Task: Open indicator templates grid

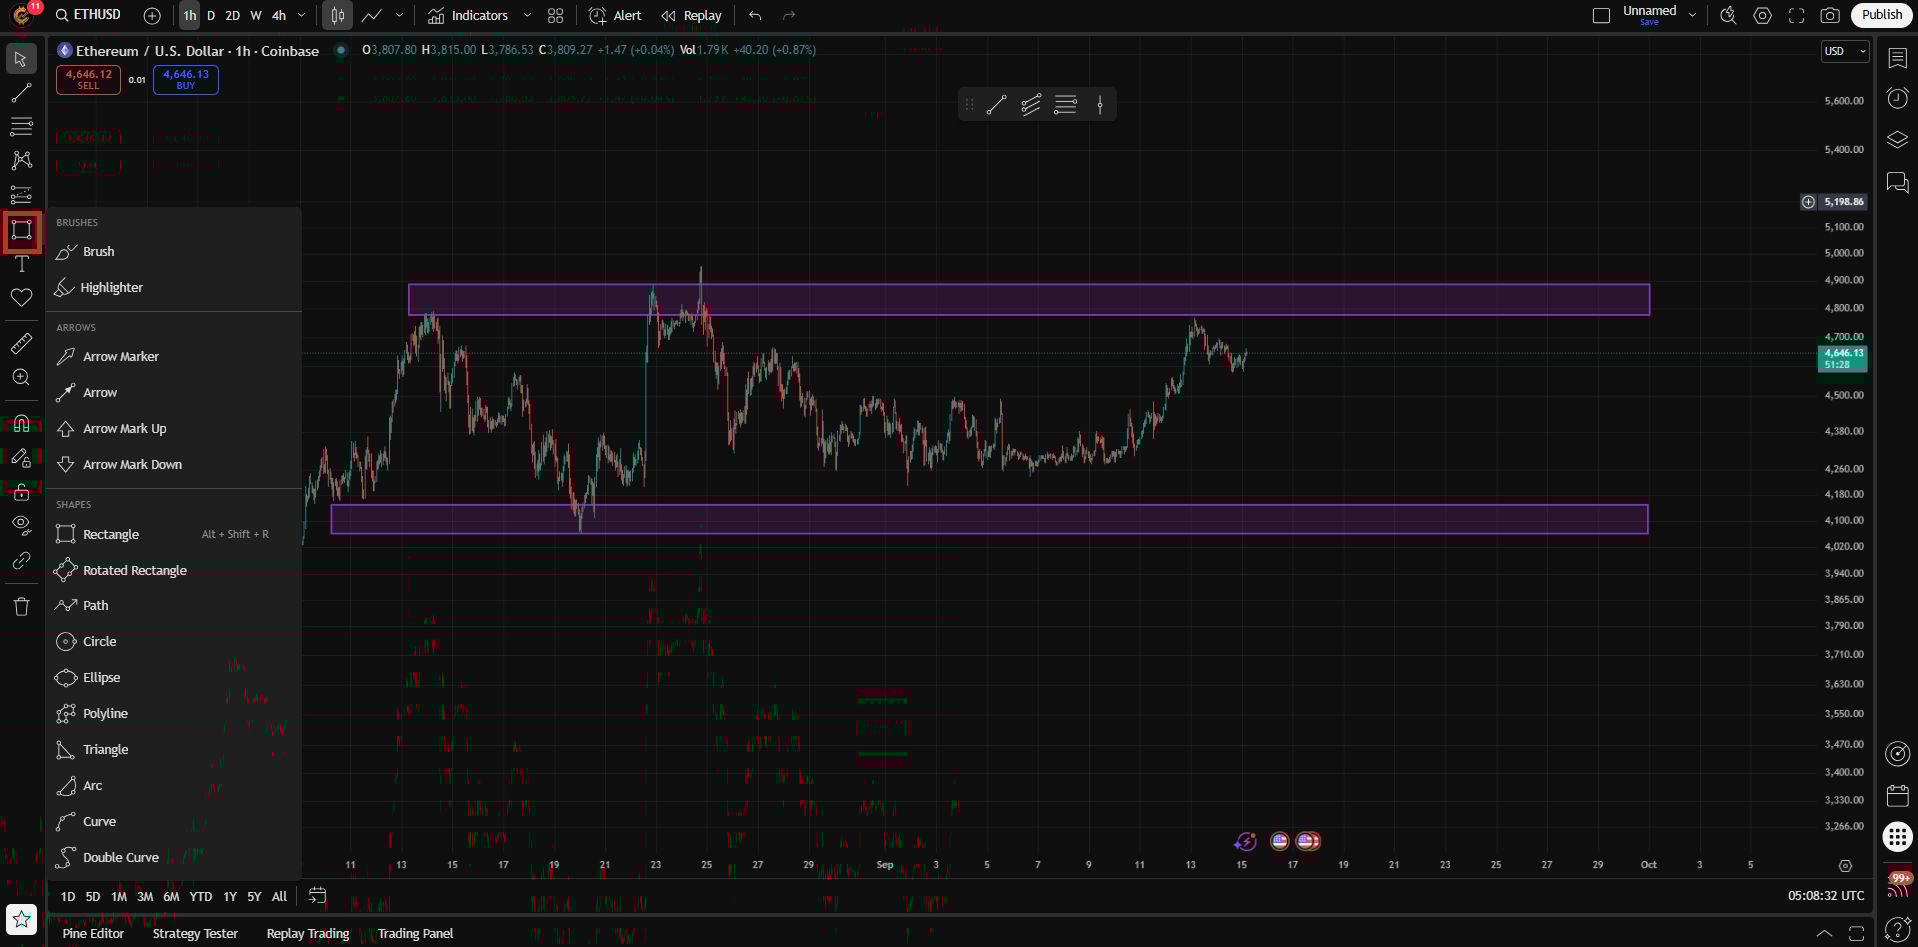Action: coord(556,15)
